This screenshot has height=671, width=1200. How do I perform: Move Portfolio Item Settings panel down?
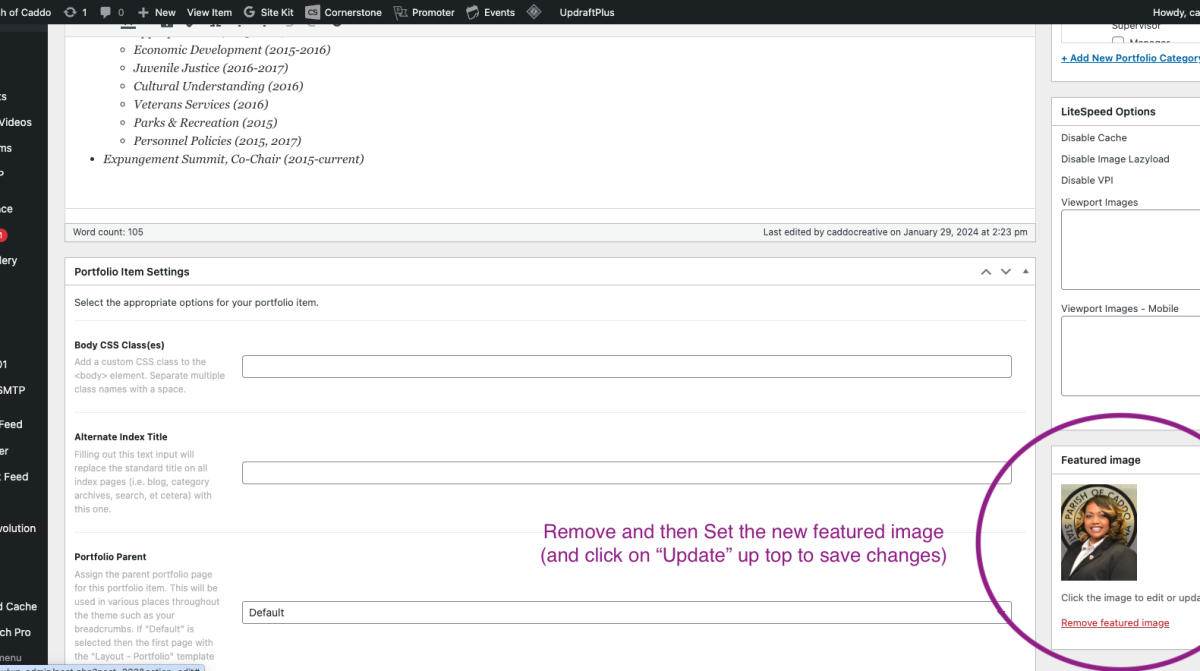pyautogui.click(x=1006, y=272)
